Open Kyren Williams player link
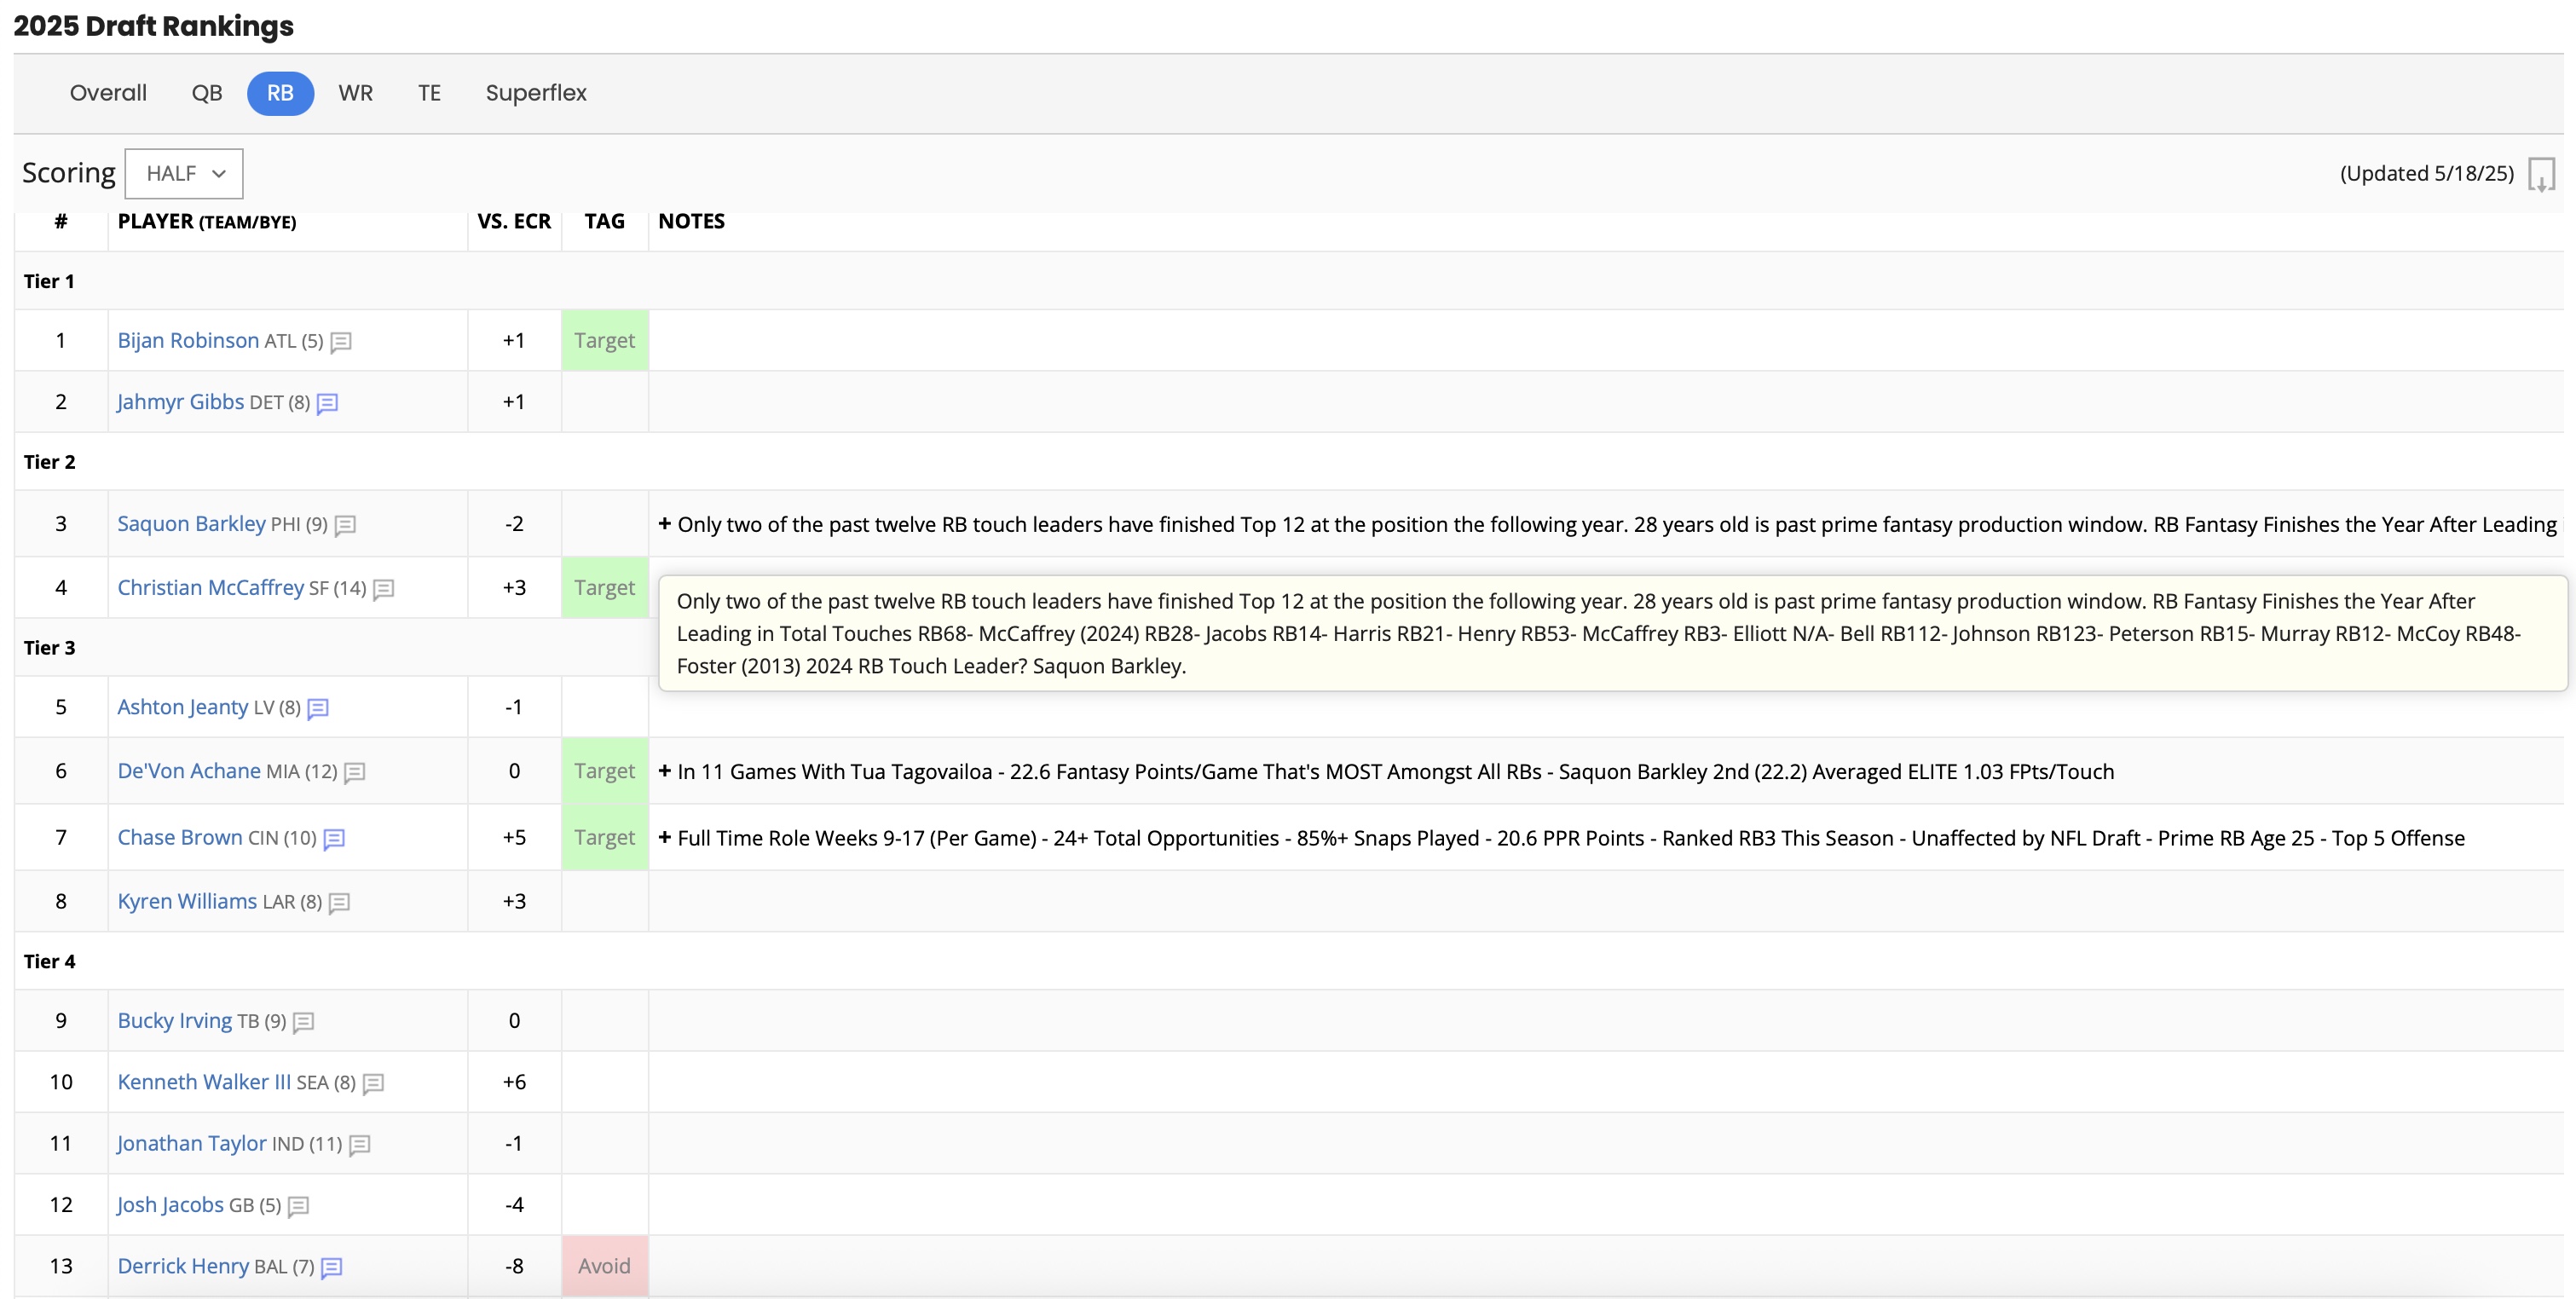Screen dimensions: 2576x1299 click(x=187, y=901)
